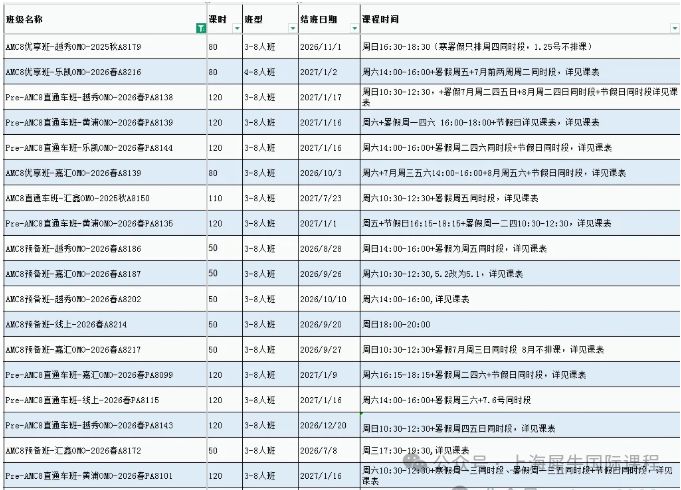Image resolution: width=681 pixels, height=490 pixels.
Task: Select class name cell ending A8217
Action: point(105,349)
